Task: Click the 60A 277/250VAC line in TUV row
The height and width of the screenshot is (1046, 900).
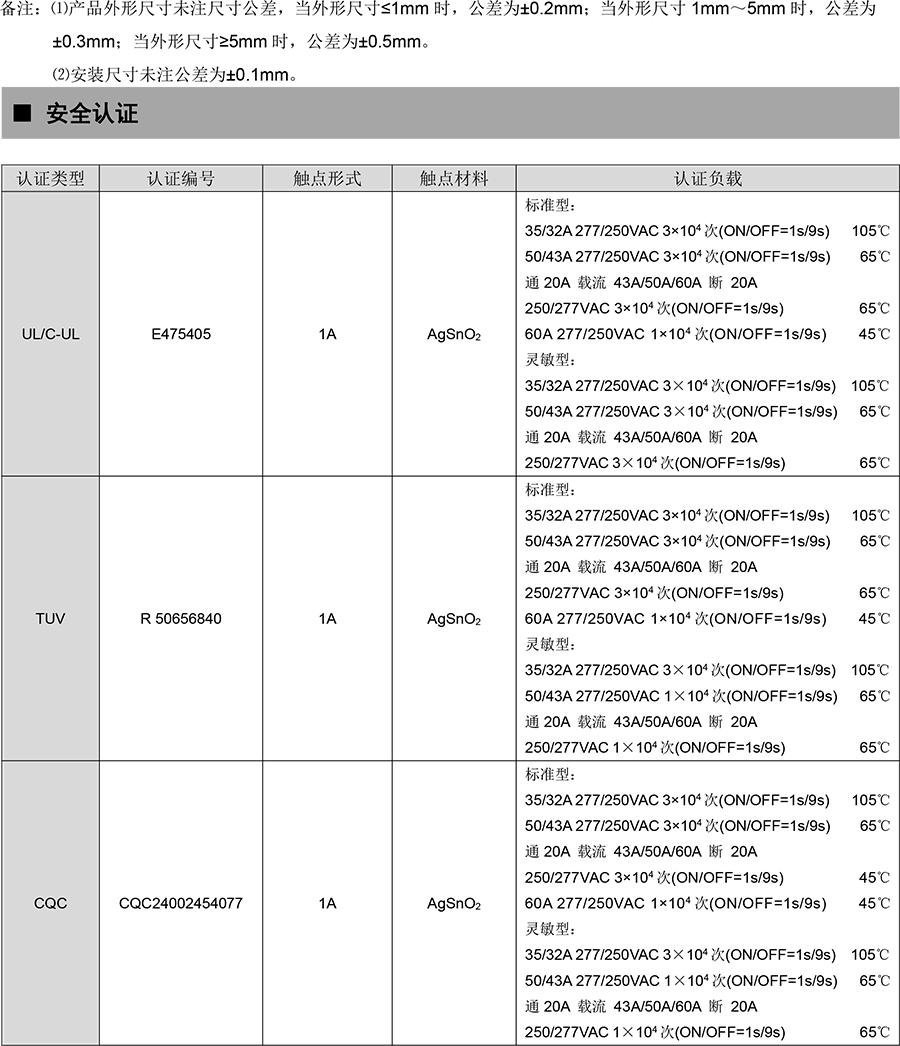Action: 676,619
